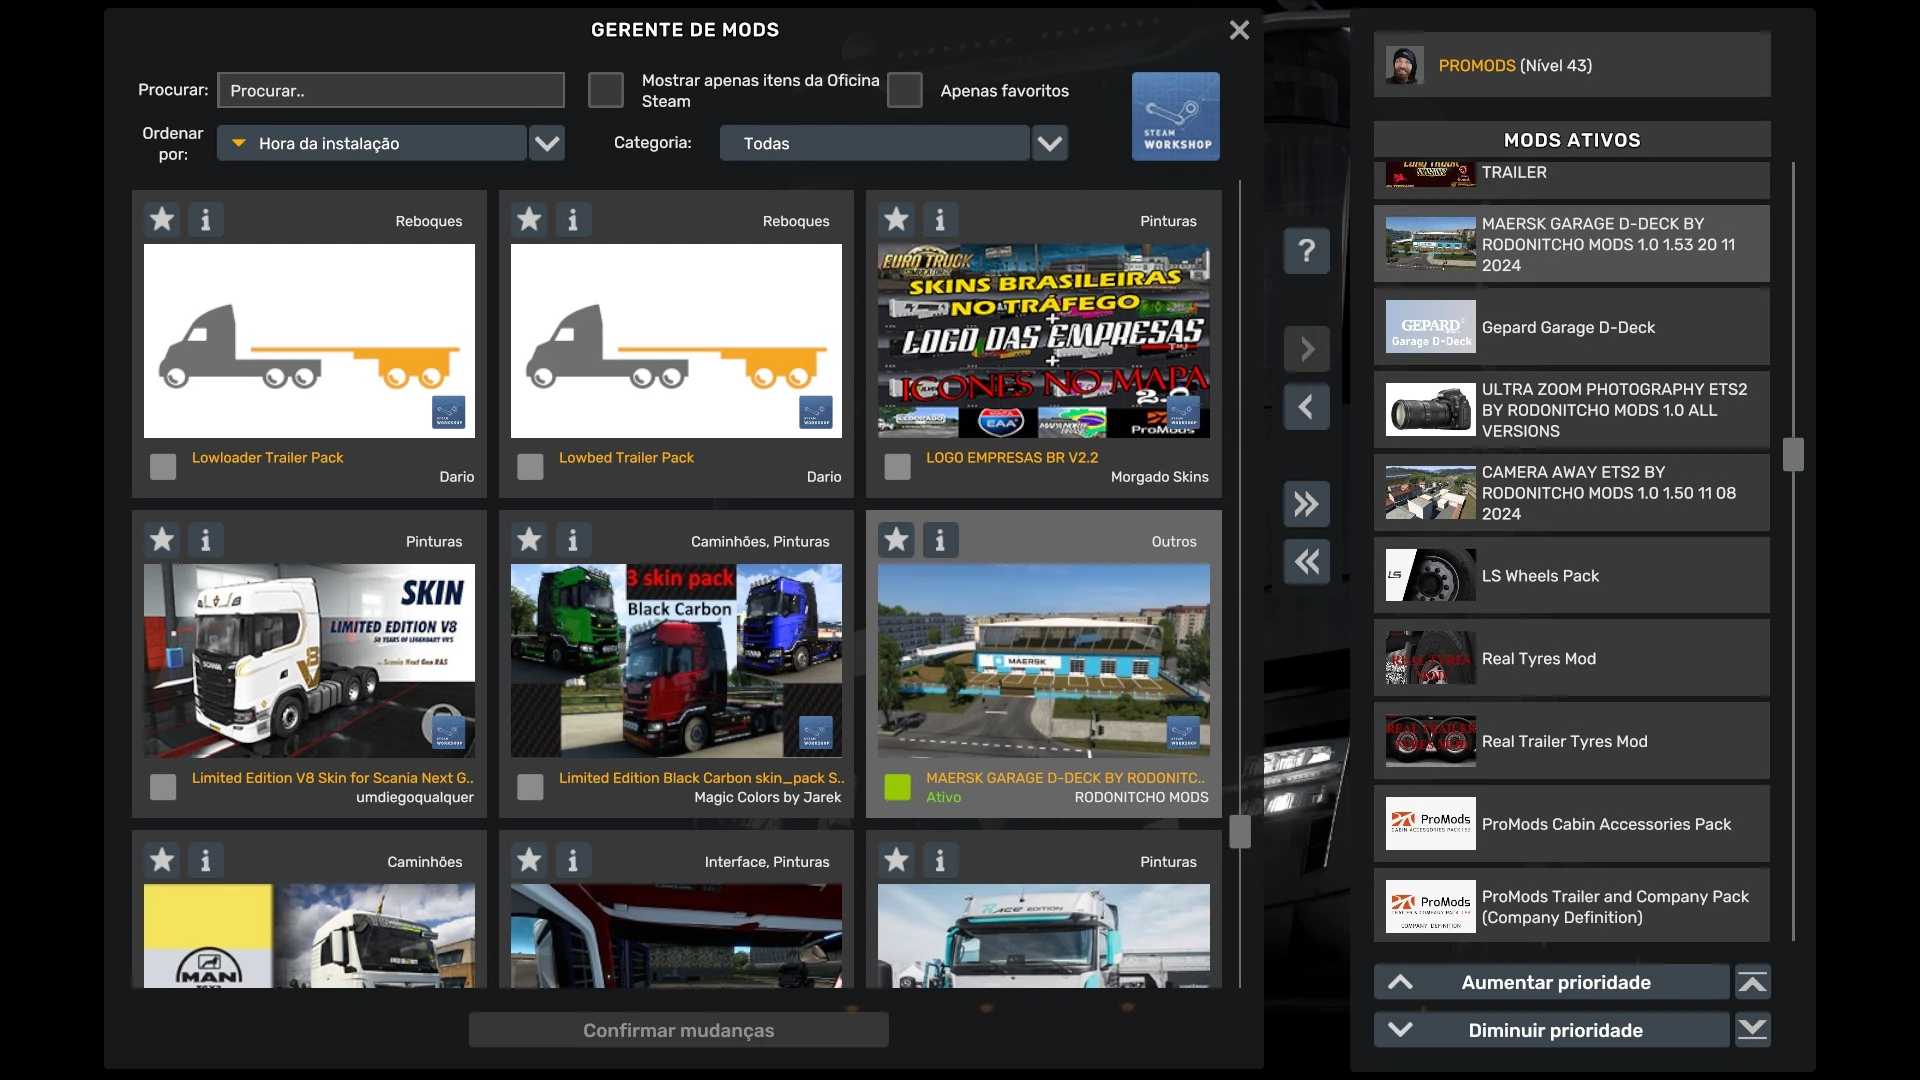Open the Steam Workshop icon

coord(1175,116)
